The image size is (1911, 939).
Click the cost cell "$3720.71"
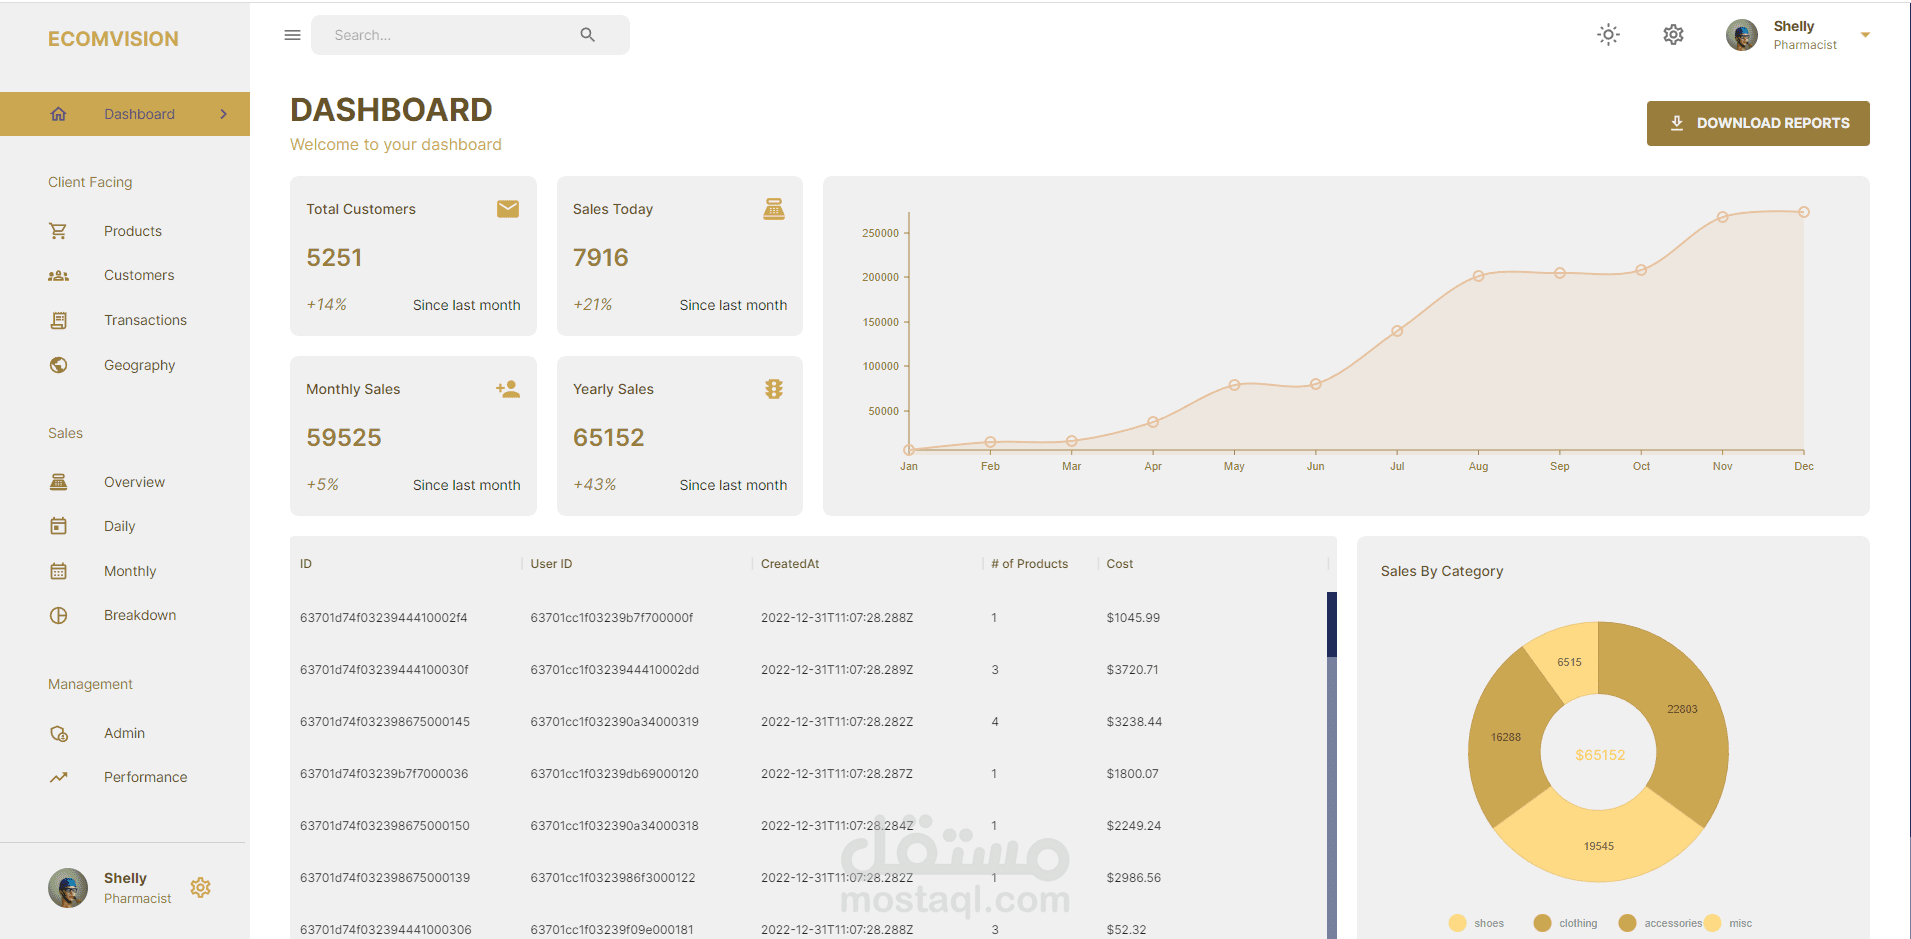click(x=1132, y=670)
